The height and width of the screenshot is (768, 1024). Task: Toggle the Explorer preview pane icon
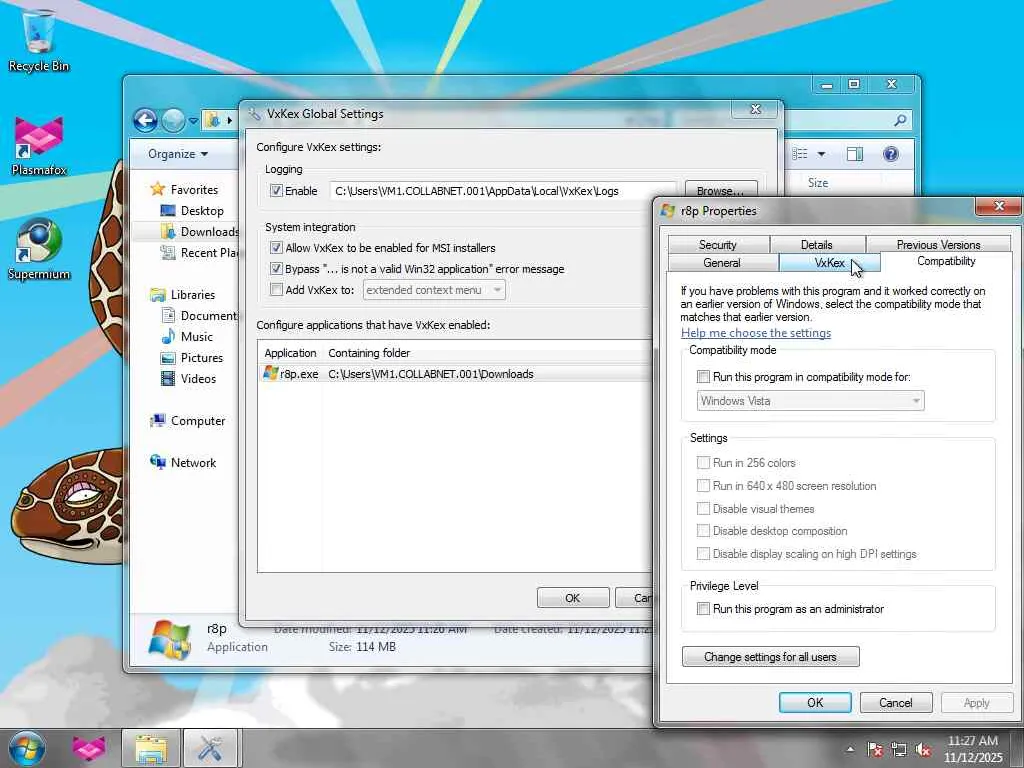pyautogui.click(x=855, y=154)
